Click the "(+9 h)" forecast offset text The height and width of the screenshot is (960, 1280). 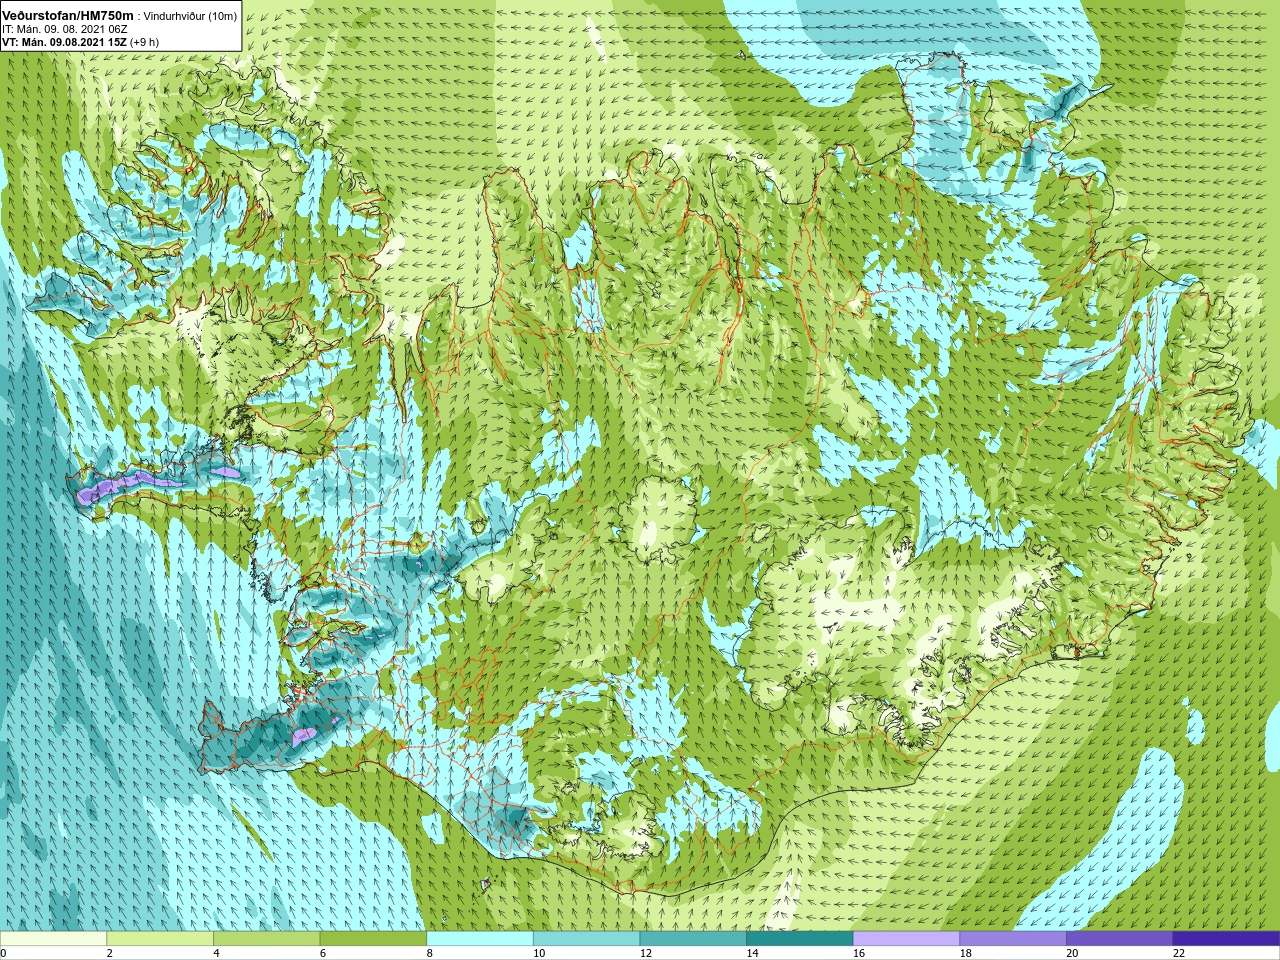(x=145, y=42)
